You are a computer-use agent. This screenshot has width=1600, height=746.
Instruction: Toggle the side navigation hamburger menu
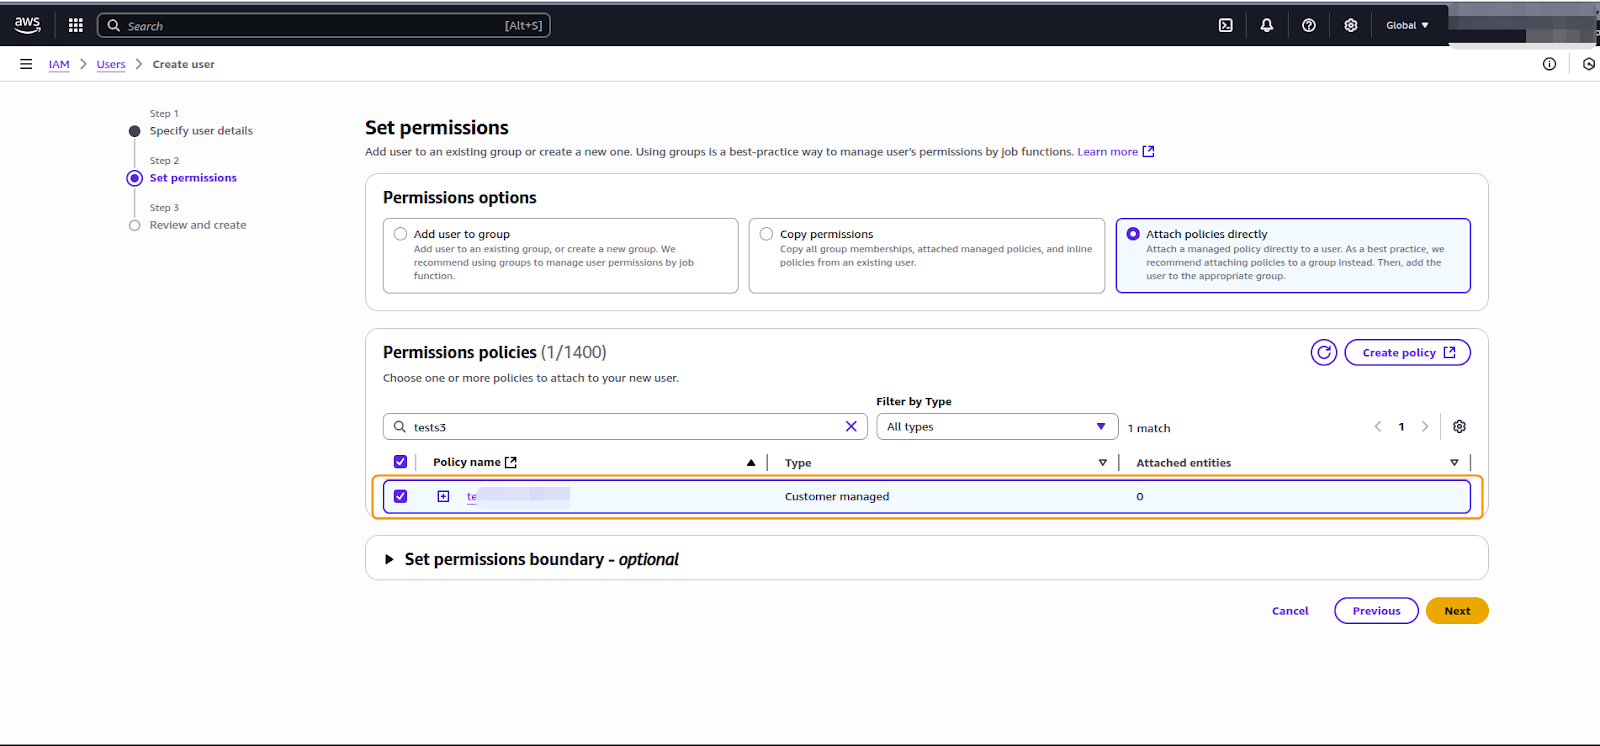tap(26, 64)
